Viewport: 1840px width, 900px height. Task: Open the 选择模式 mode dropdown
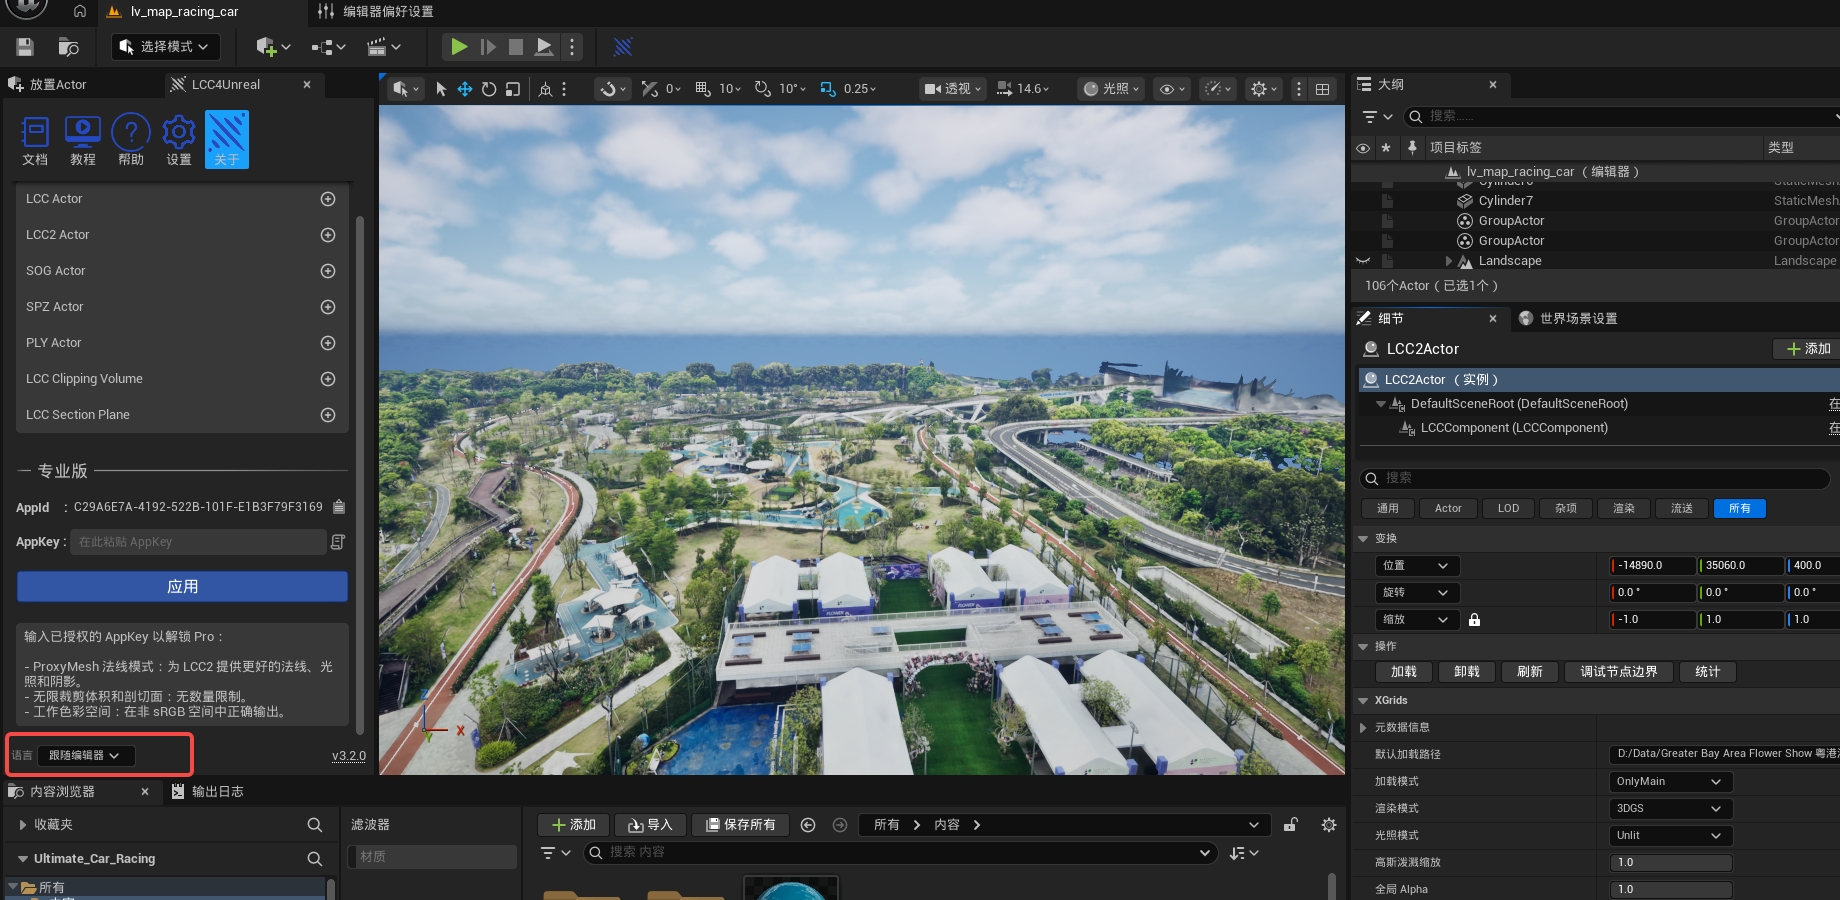point(164,47)
